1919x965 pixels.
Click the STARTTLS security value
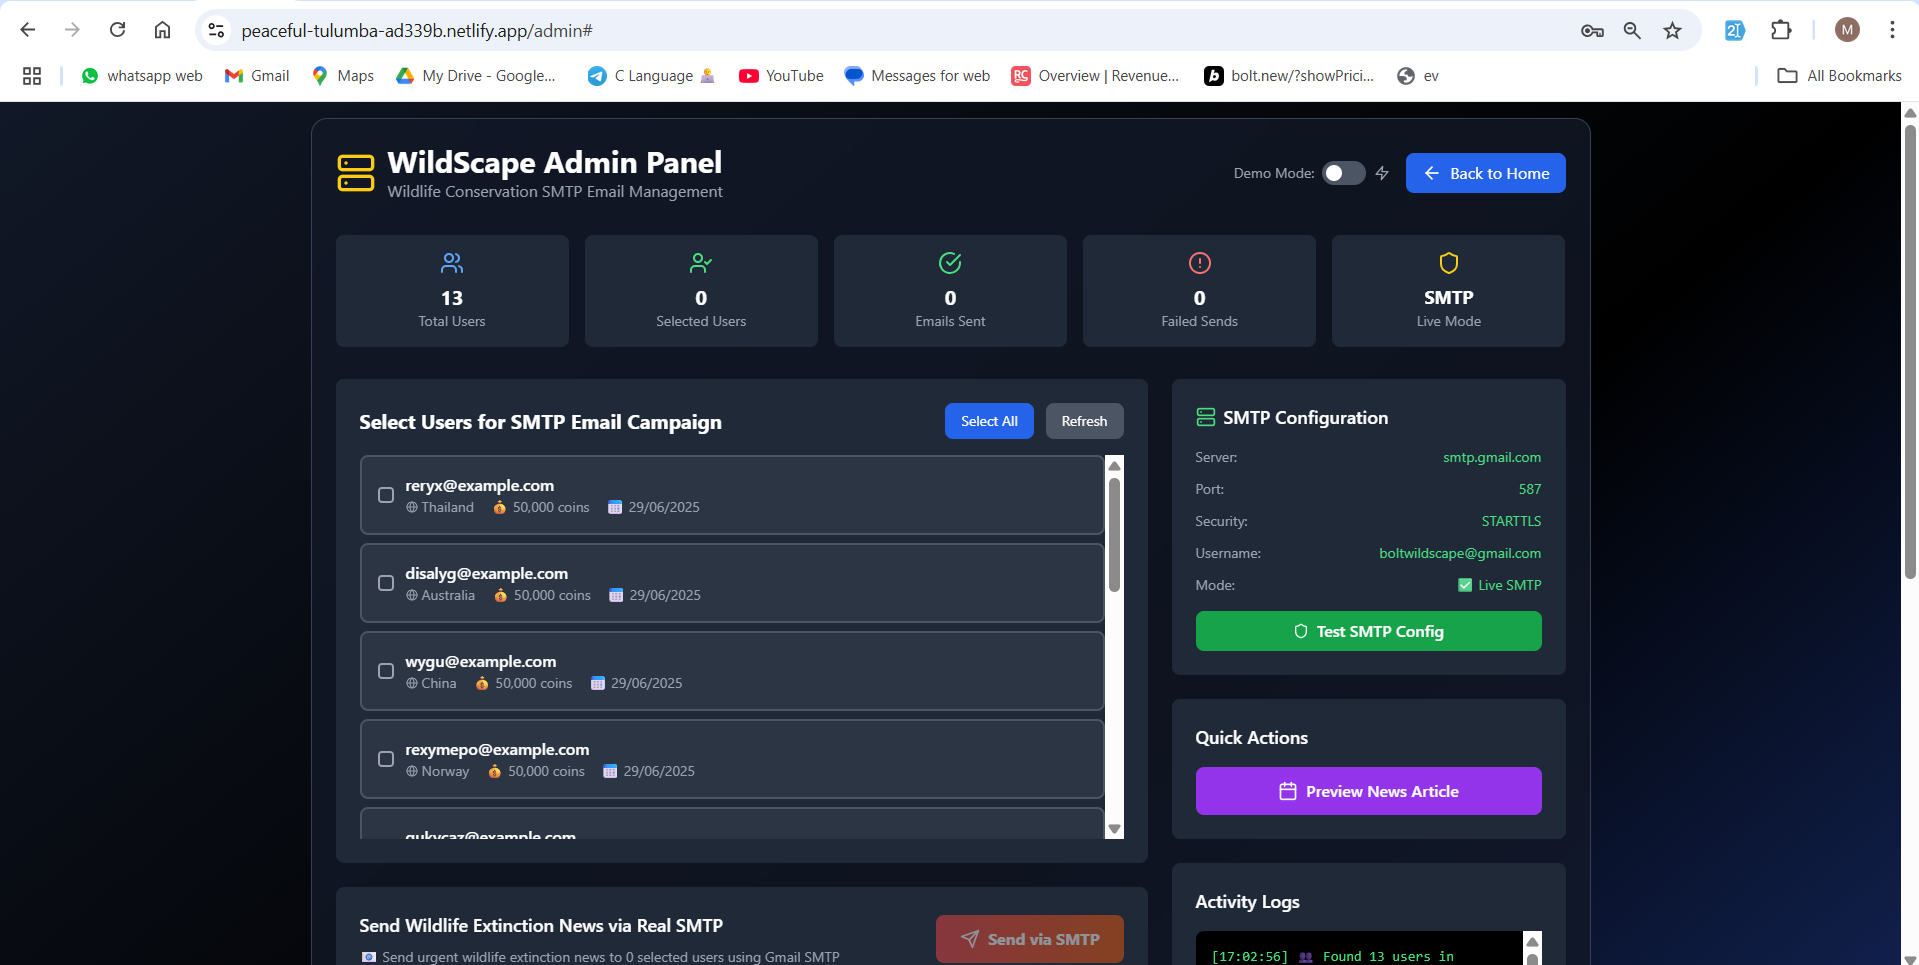point(1511,522)
